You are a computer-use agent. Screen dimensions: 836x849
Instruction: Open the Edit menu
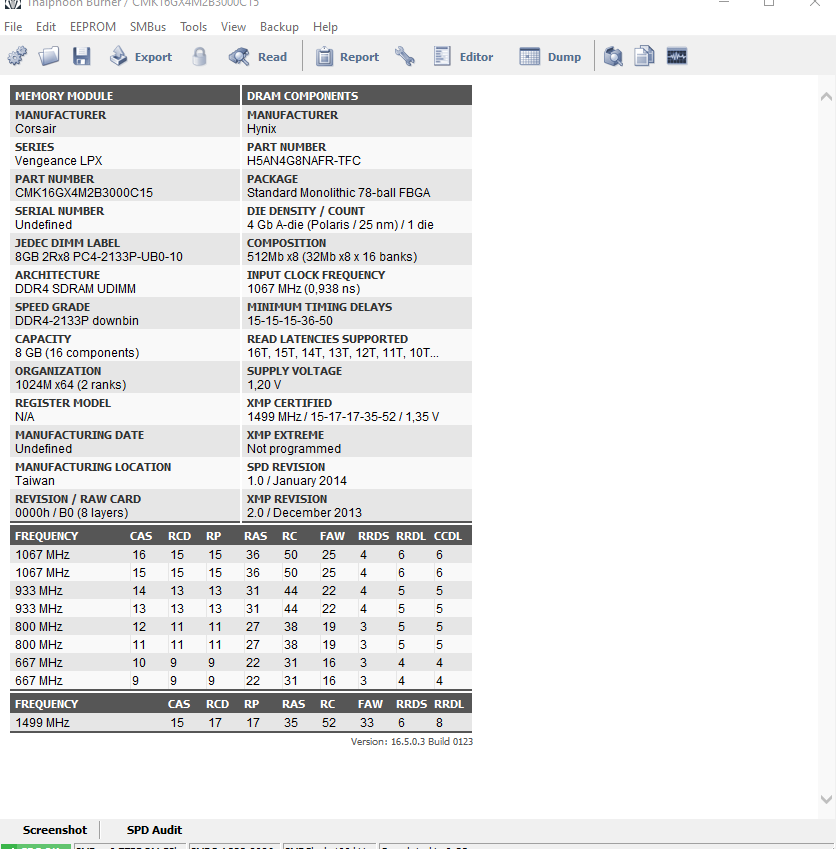click(x=46, y=27)
